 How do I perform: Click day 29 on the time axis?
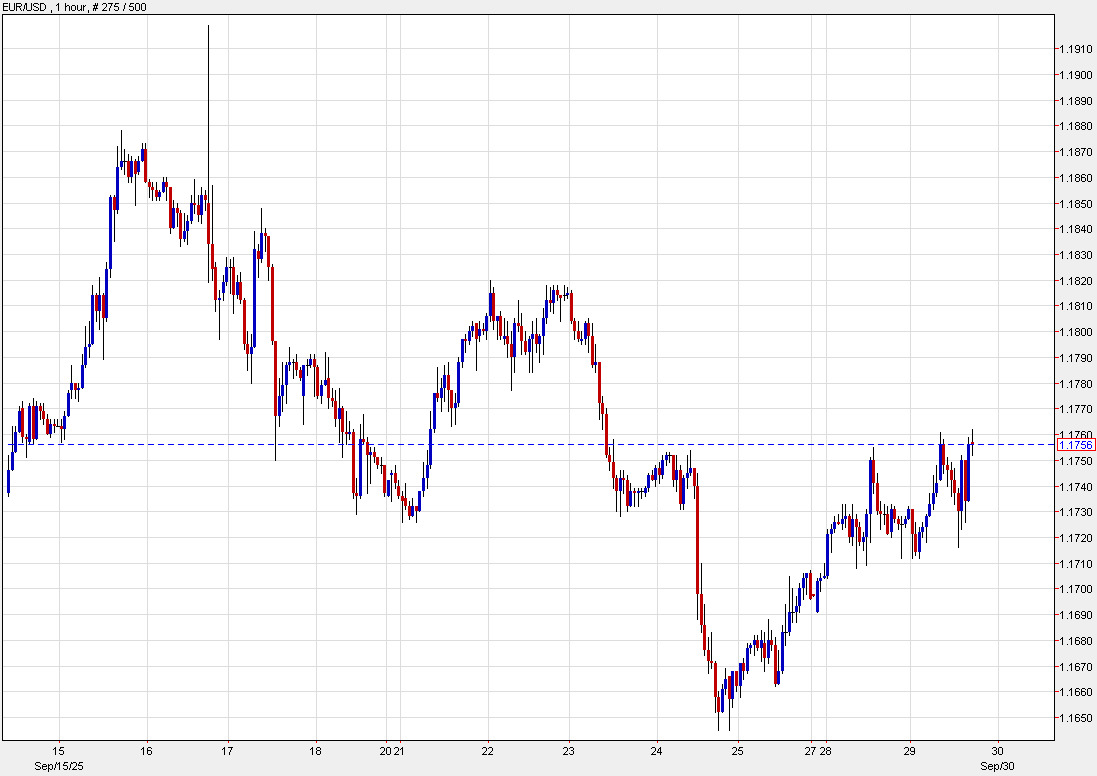[910, 750]
